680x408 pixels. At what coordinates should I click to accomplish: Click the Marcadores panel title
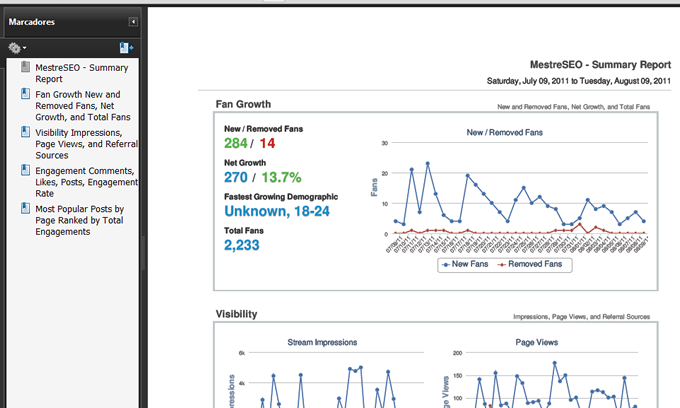tap(32, 21)
